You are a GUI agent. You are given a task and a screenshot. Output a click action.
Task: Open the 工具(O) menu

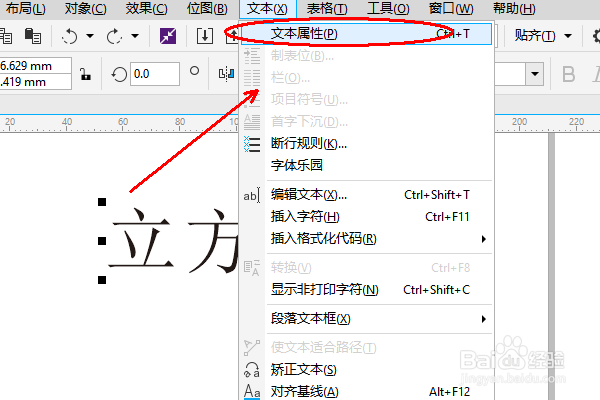pos(388,8)
